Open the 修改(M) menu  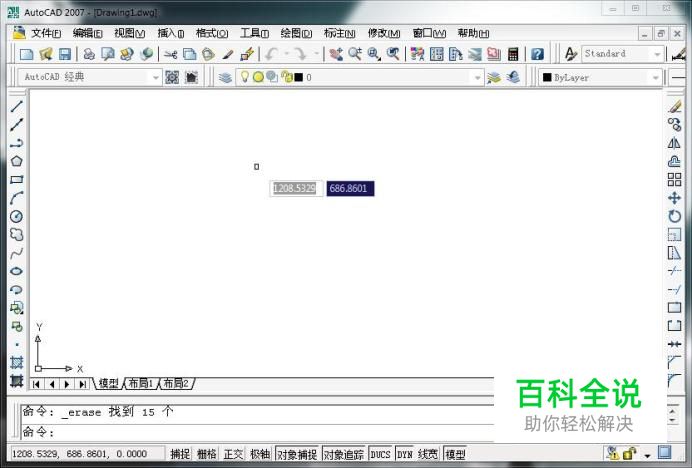[384, 33]
